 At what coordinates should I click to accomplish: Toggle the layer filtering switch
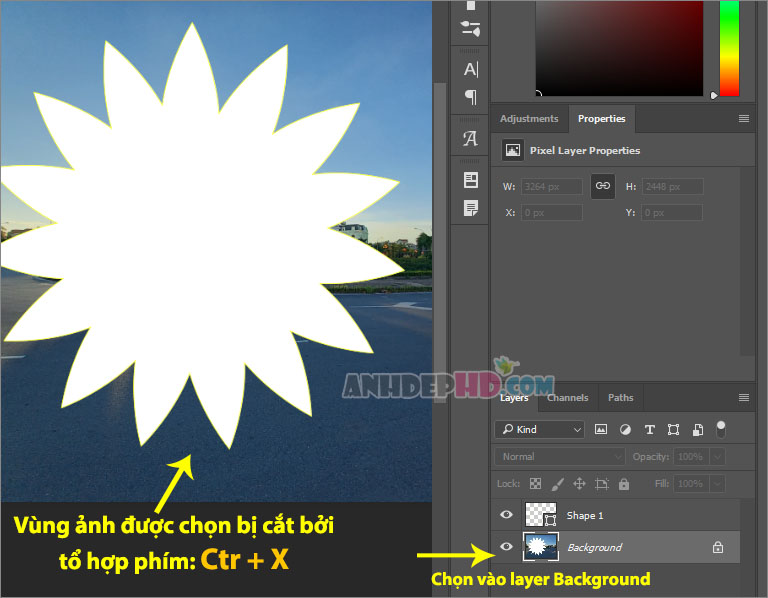point(720,429)
